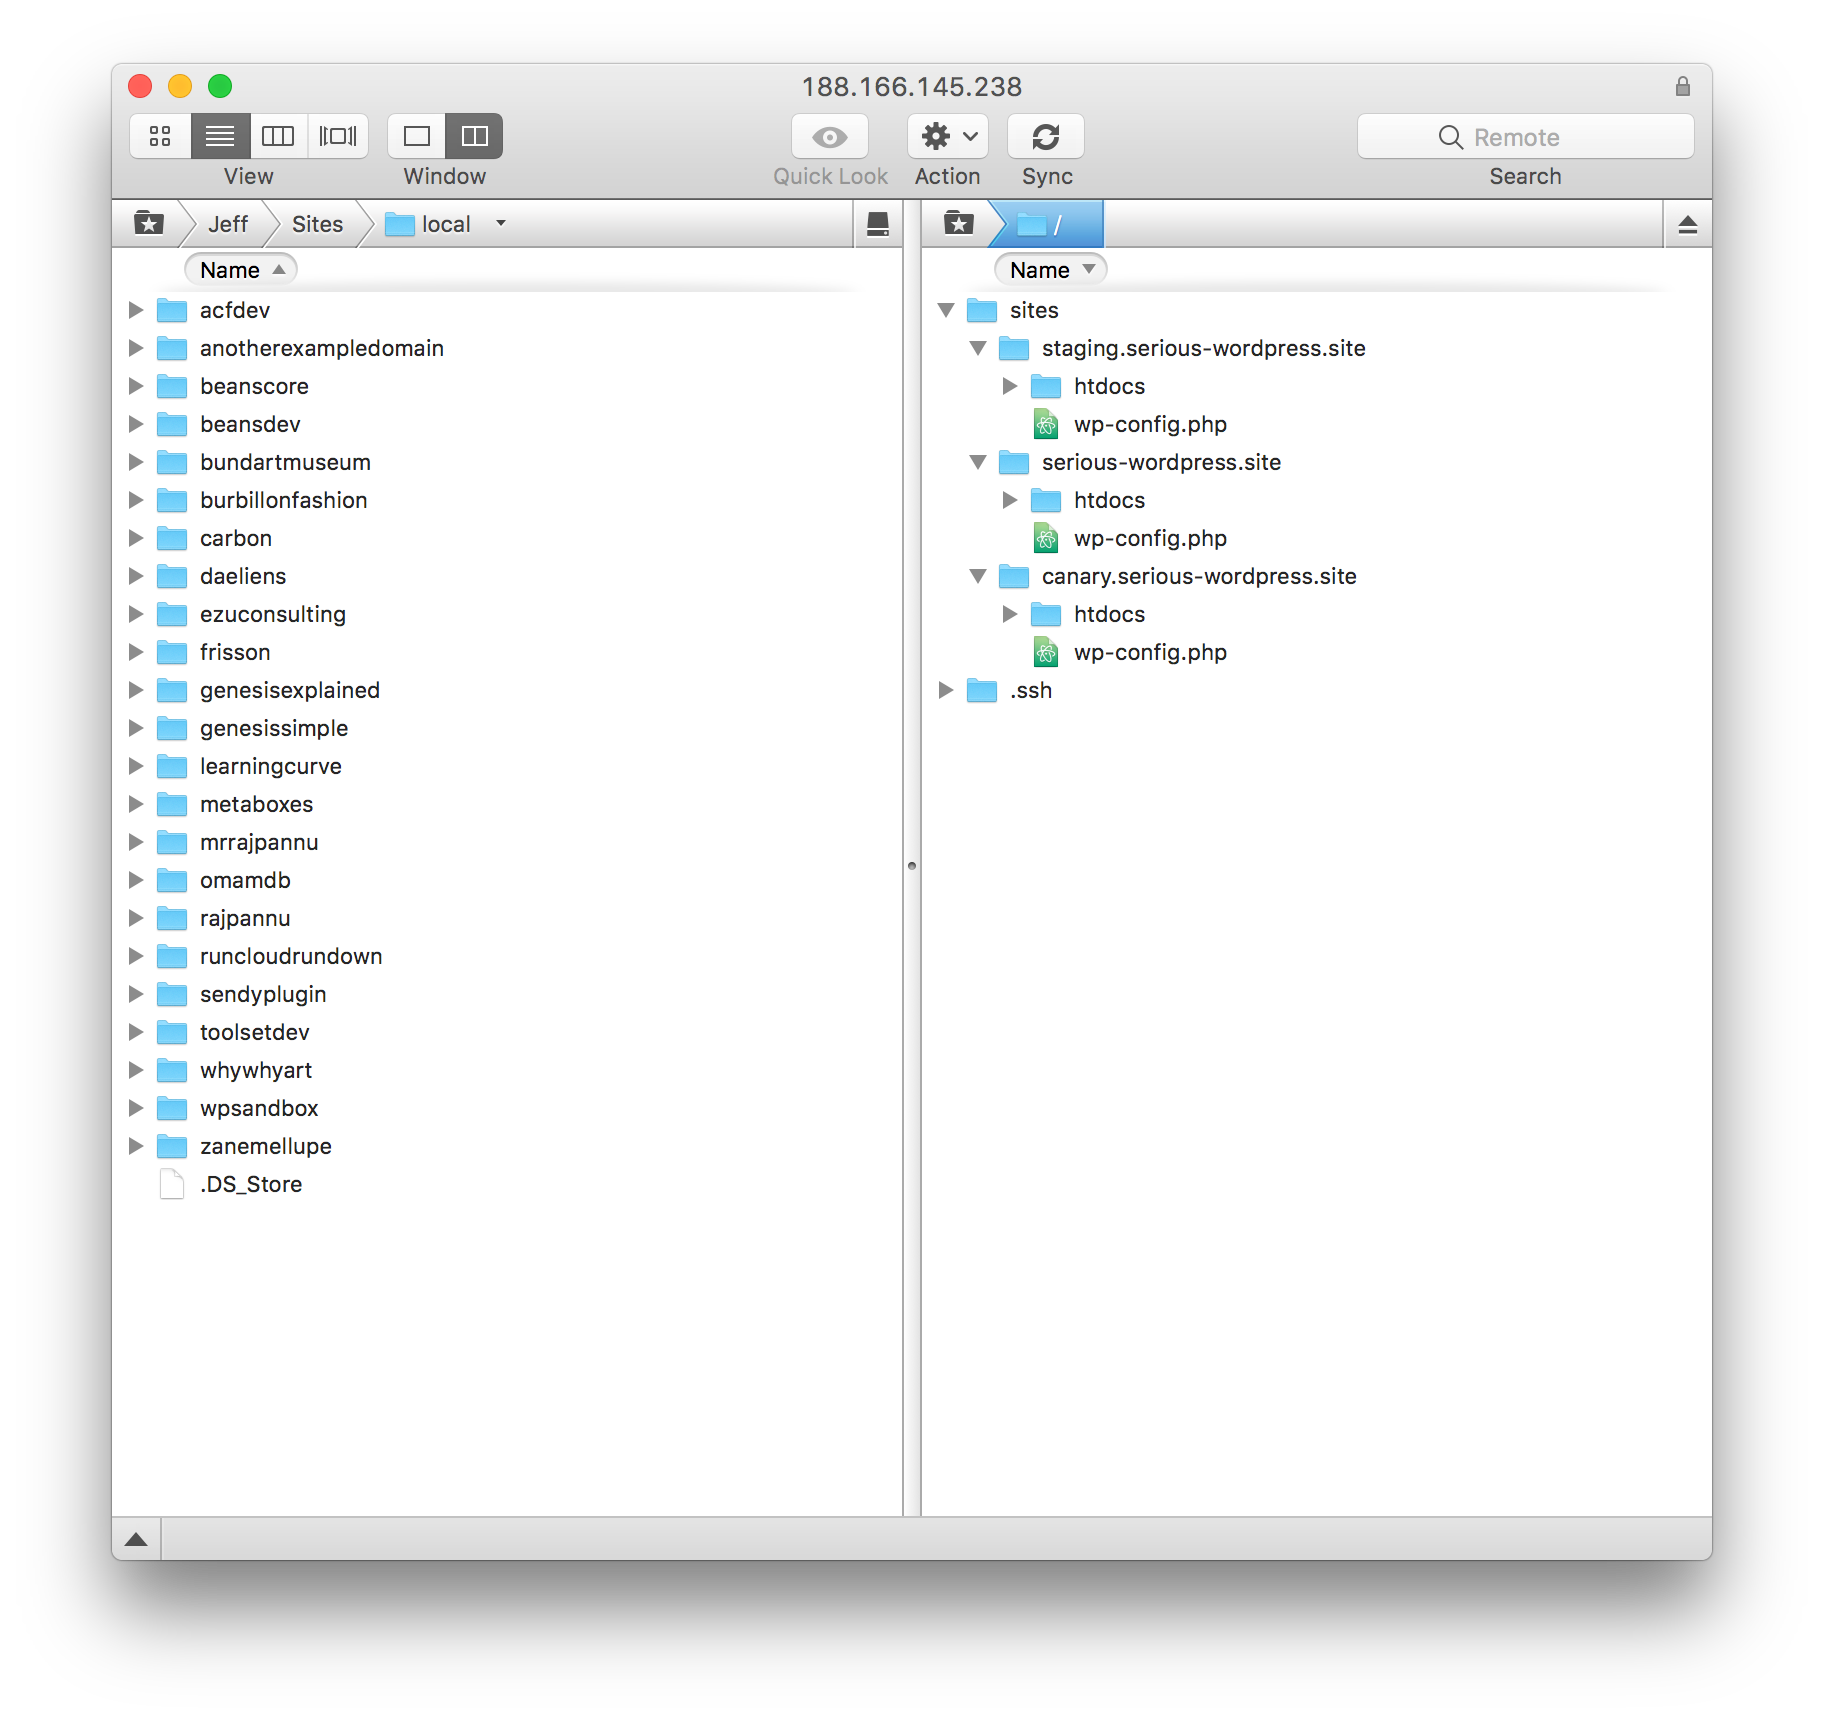This screenshot has height=1720, width=1824.
Task: Click the daeliens folder icon
Action: [172, 576]
